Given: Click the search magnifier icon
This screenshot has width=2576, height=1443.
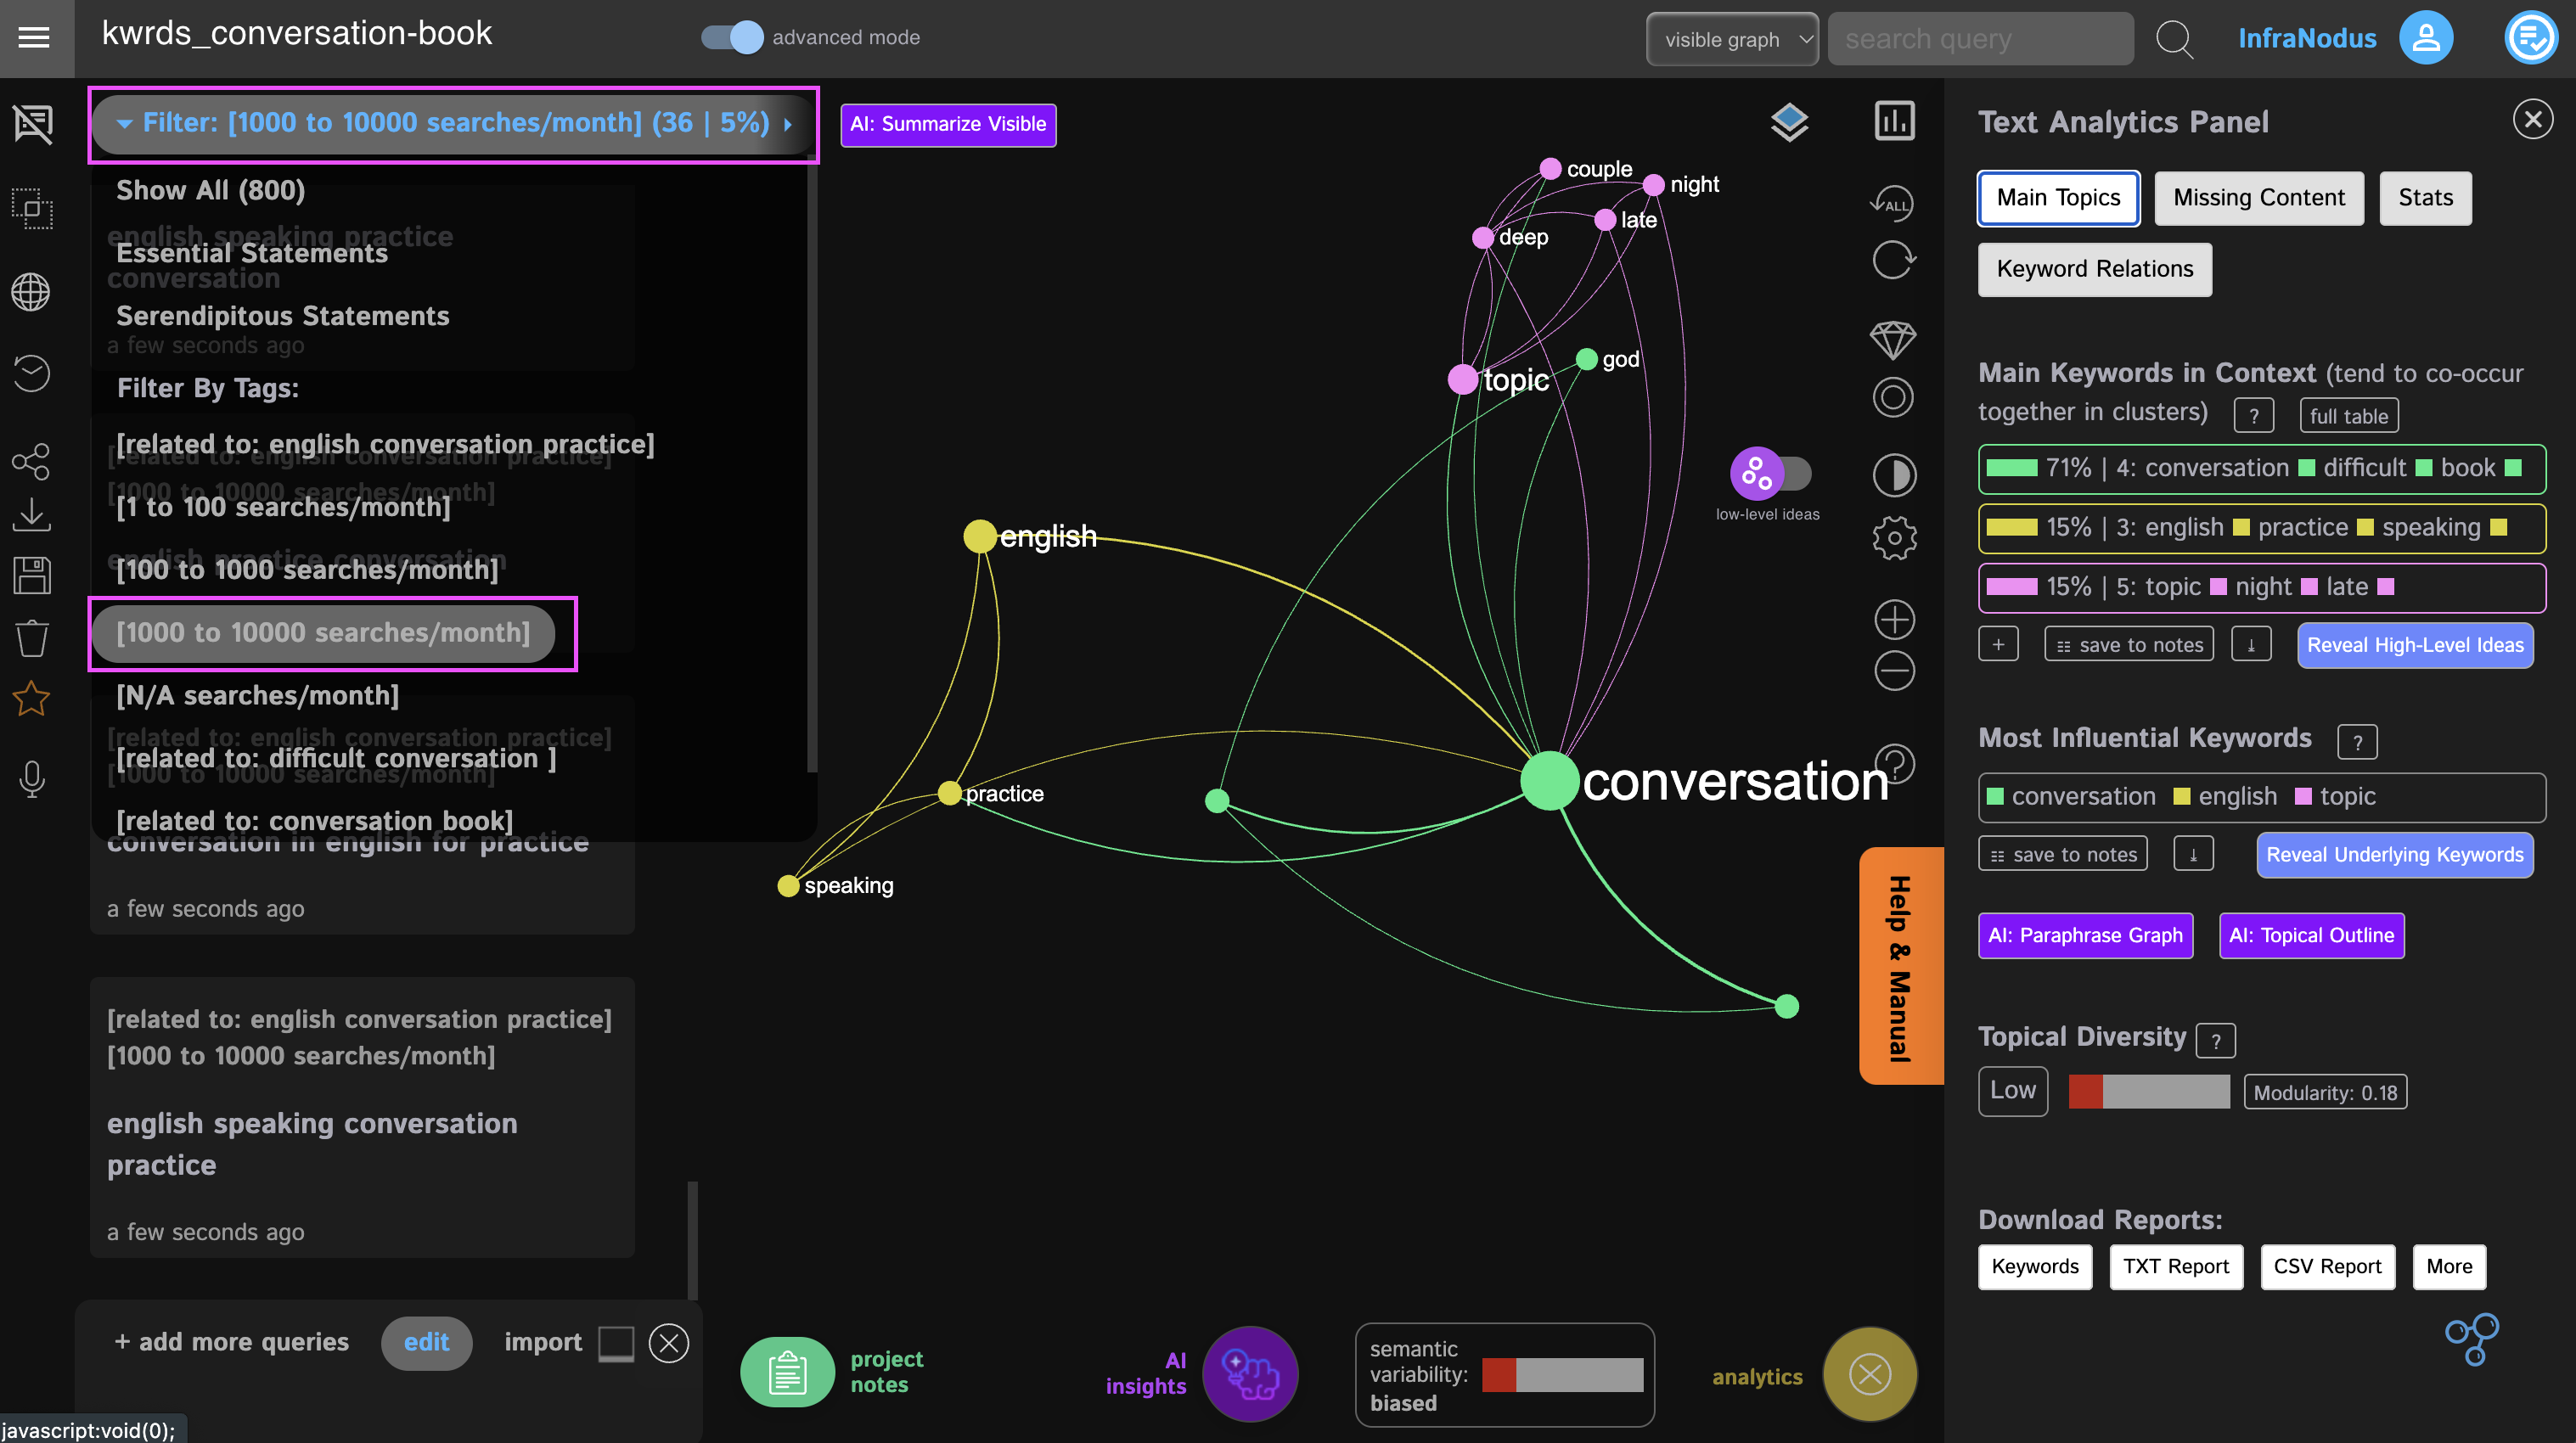Looking at the screenshot, I should coord(2174,39).
